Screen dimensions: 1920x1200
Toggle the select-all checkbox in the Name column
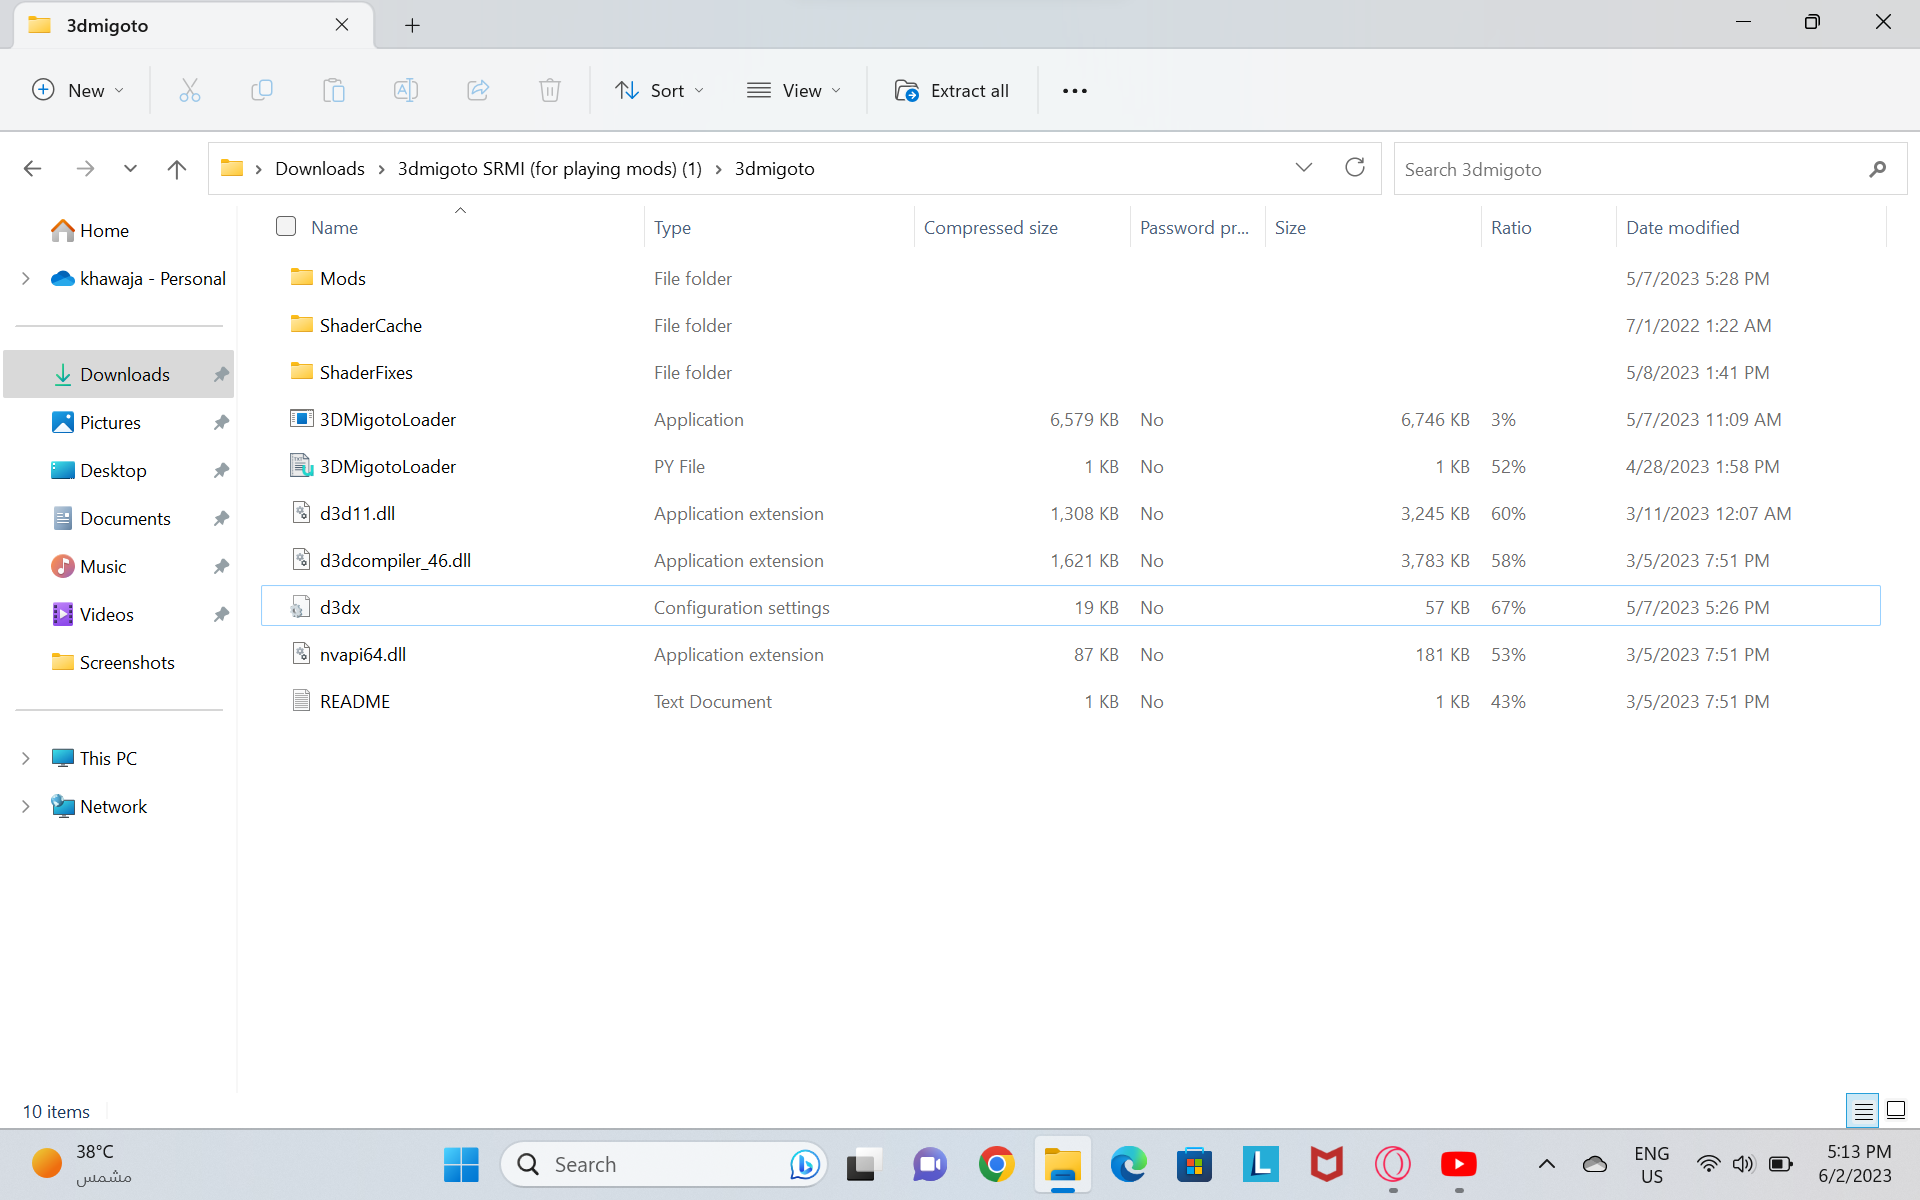(285, 226)
